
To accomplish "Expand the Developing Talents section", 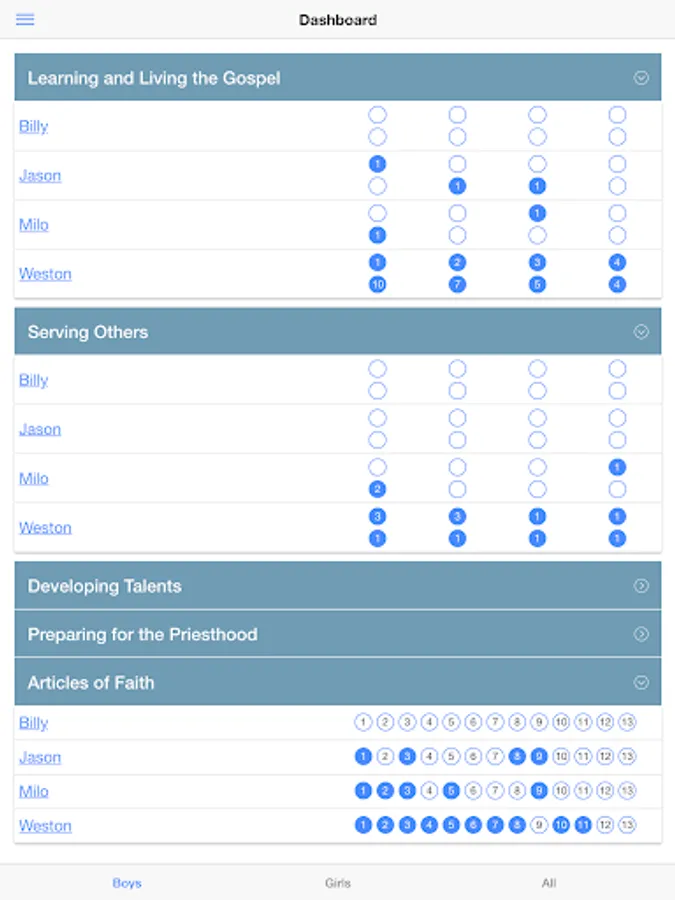I will (x=641, y=585).
